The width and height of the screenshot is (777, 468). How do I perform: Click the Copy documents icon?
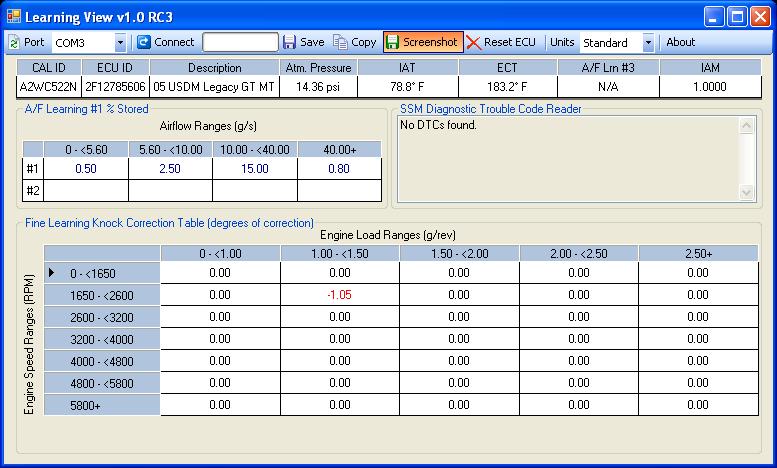pos(340,42)
